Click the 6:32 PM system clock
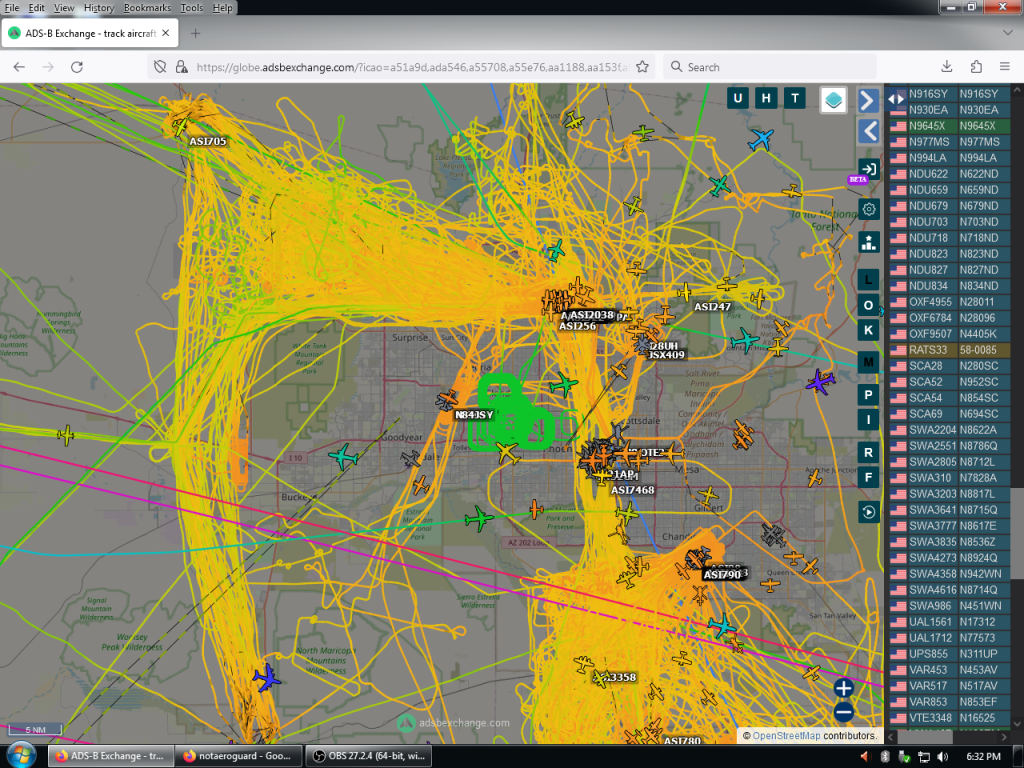1024x768 pixels. click(x=984, y=756)
